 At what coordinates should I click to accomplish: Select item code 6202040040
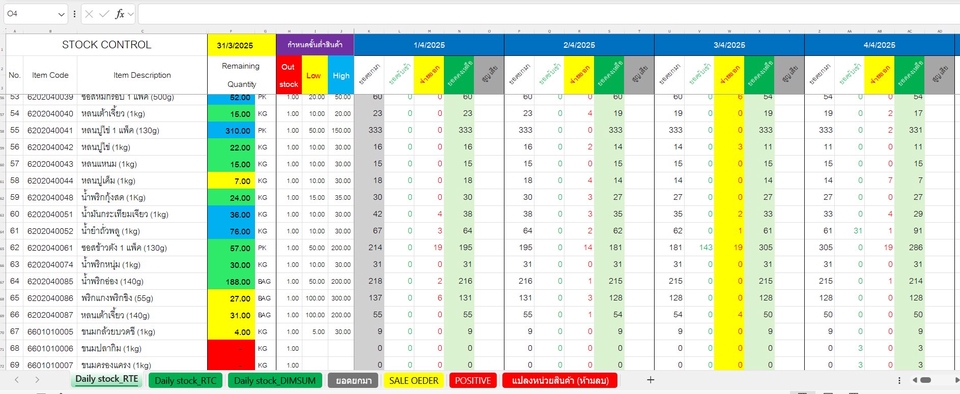50,114
